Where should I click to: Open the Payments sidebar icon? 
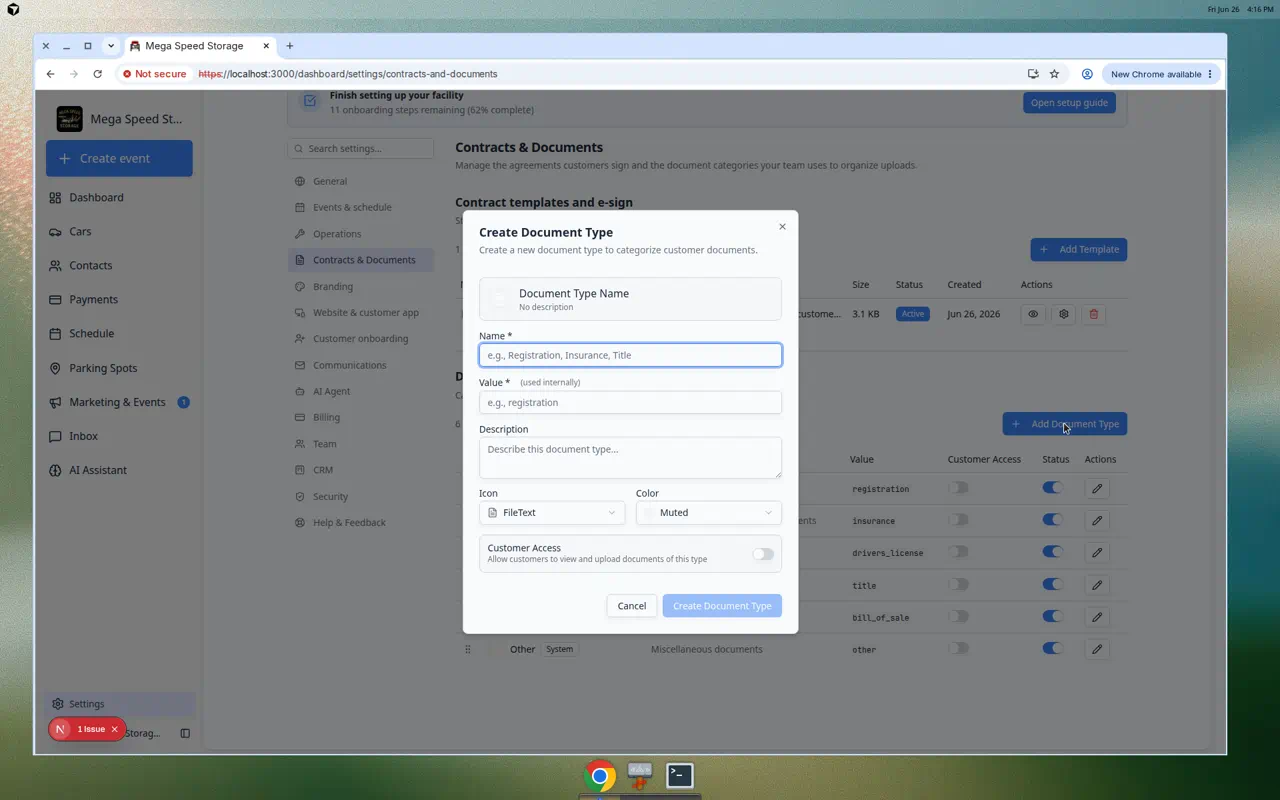(x=55, y=300)
